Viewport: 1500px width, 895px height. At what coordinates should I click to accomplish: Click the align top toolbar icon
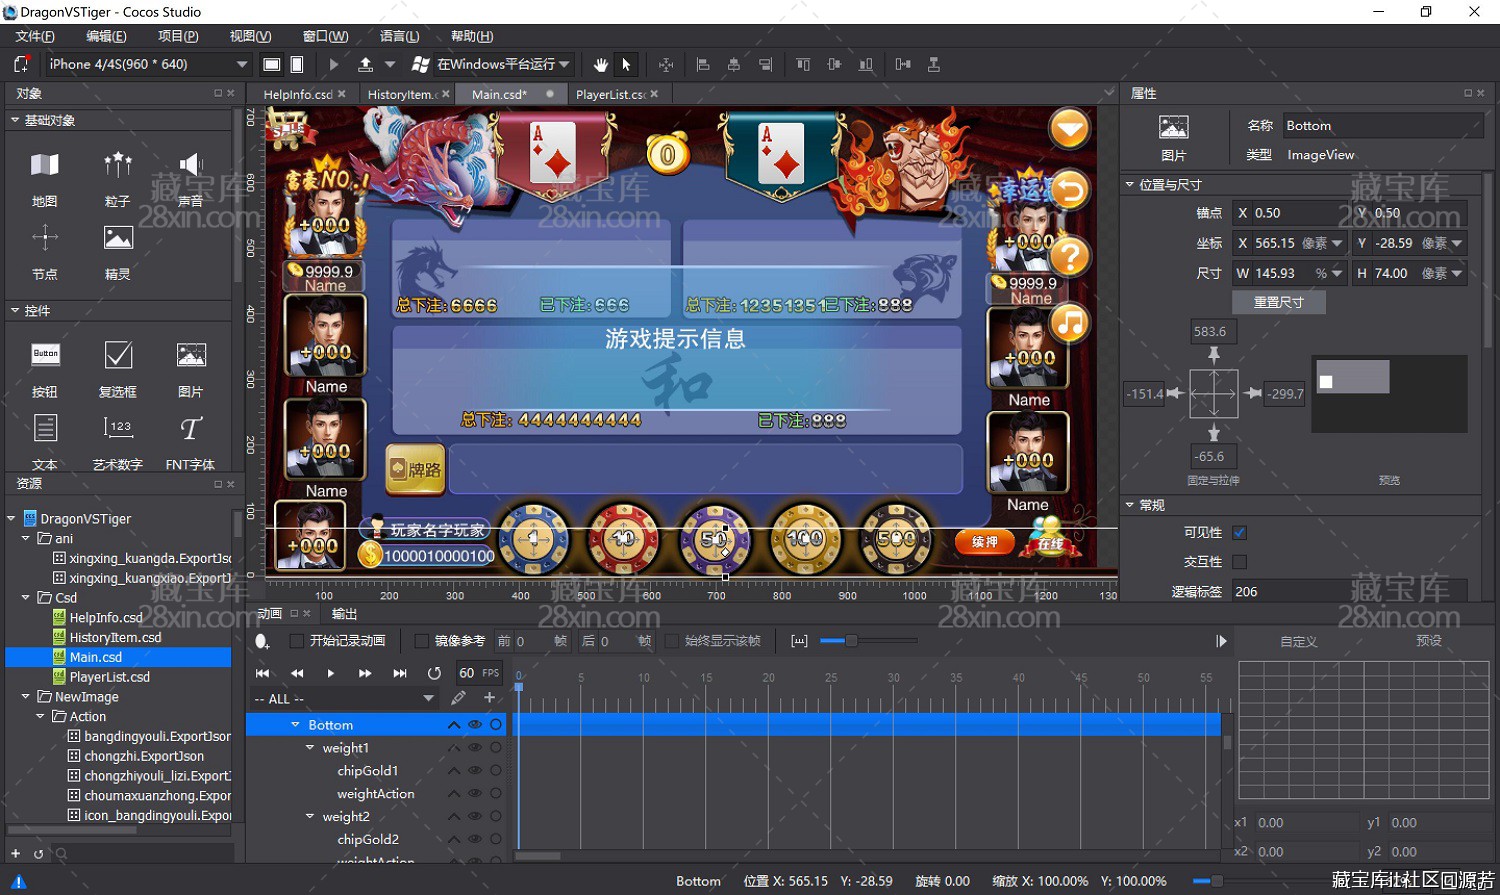[x=803, y=64]
